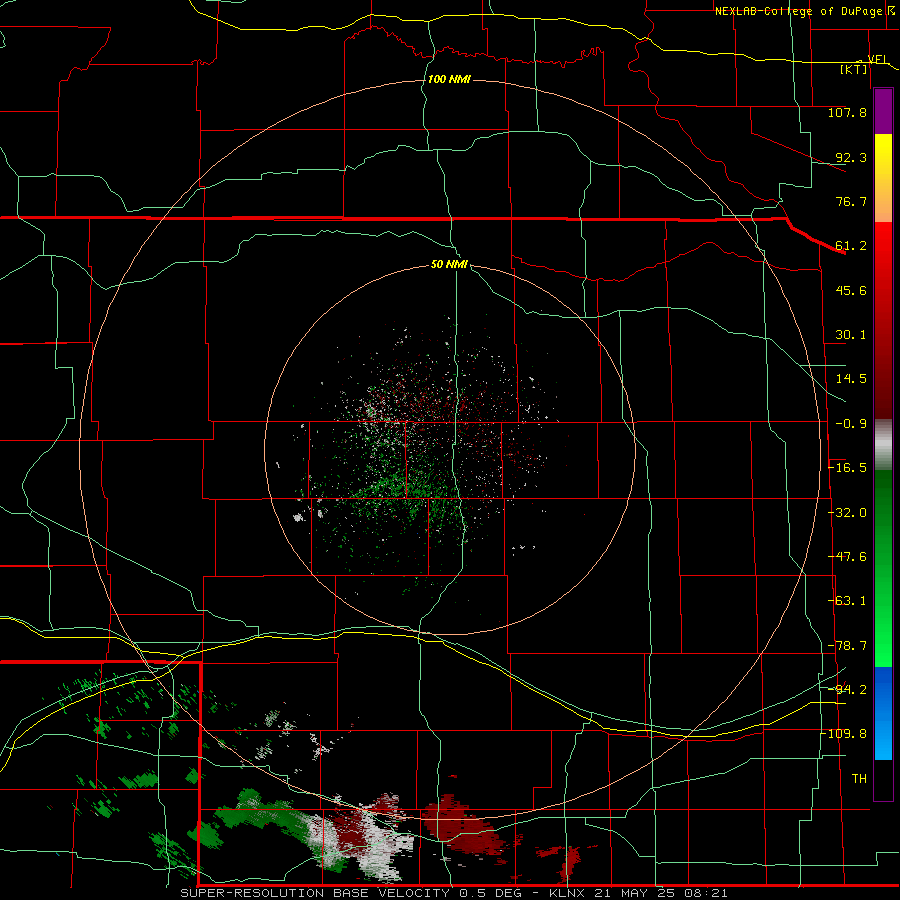Click the gray near-zero color bar segment

(x=883, y=445)
